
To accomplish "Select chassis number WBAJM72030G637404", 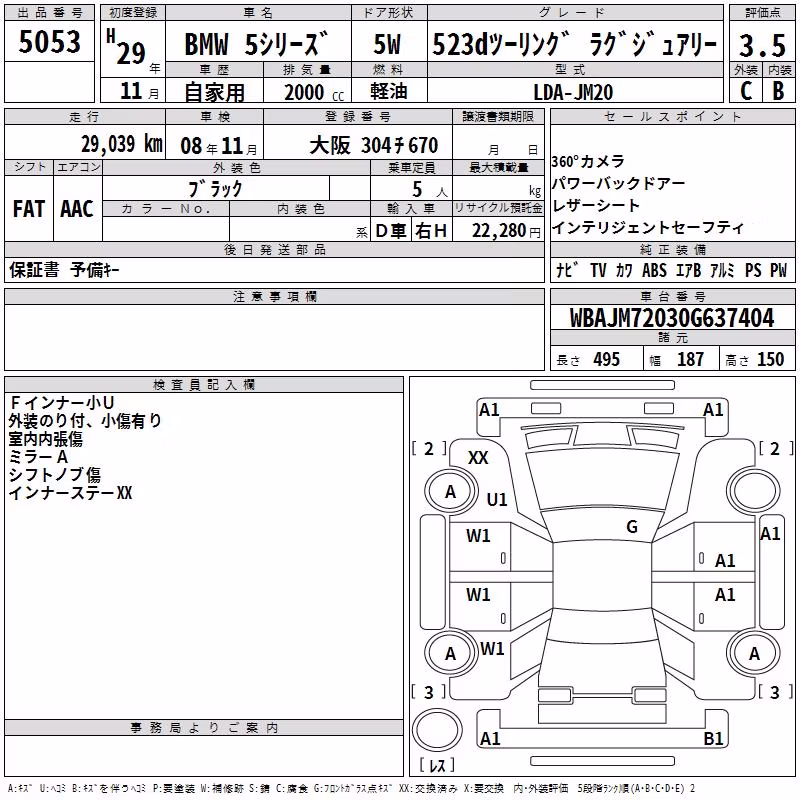I will click(672, 318).
